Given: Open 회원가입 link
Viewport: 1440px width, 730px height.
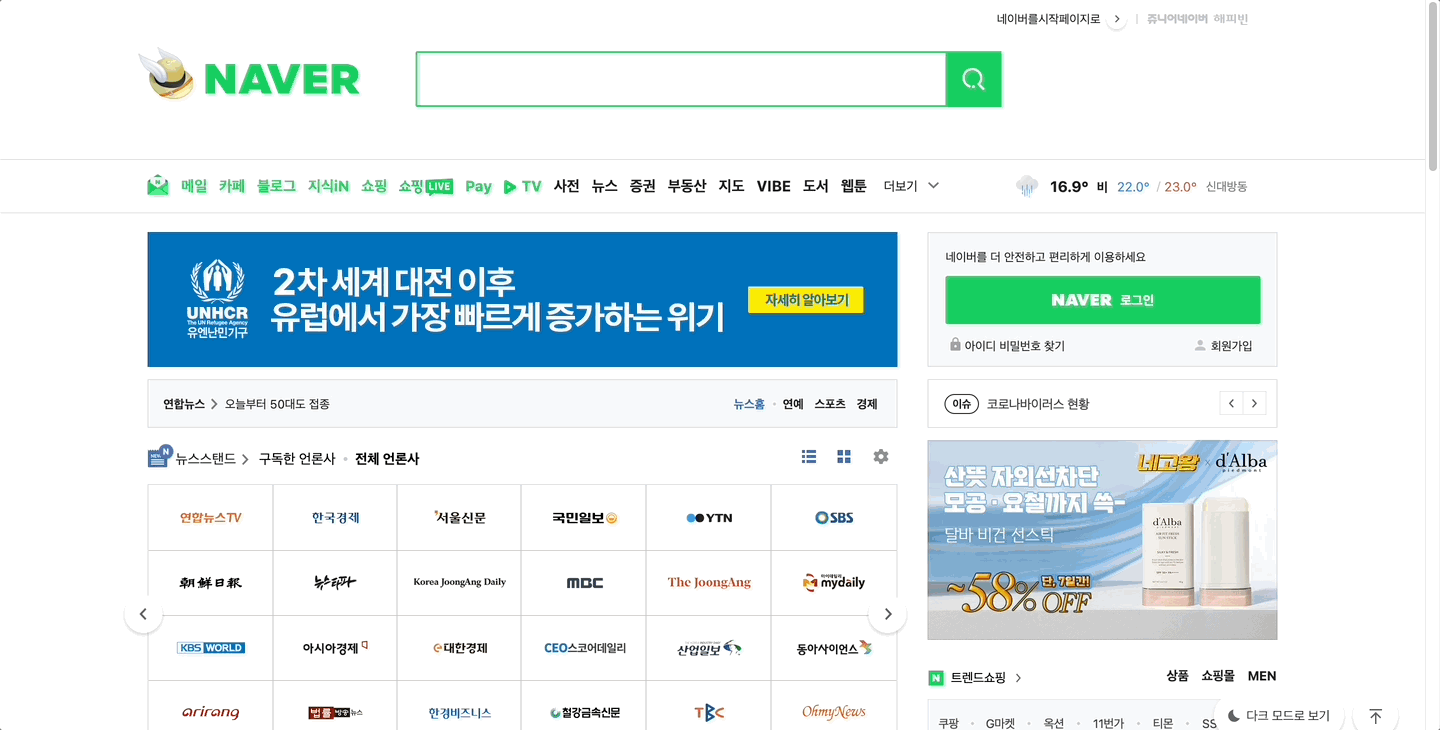Looking at the screenshot, I should tap(1223, 346).
